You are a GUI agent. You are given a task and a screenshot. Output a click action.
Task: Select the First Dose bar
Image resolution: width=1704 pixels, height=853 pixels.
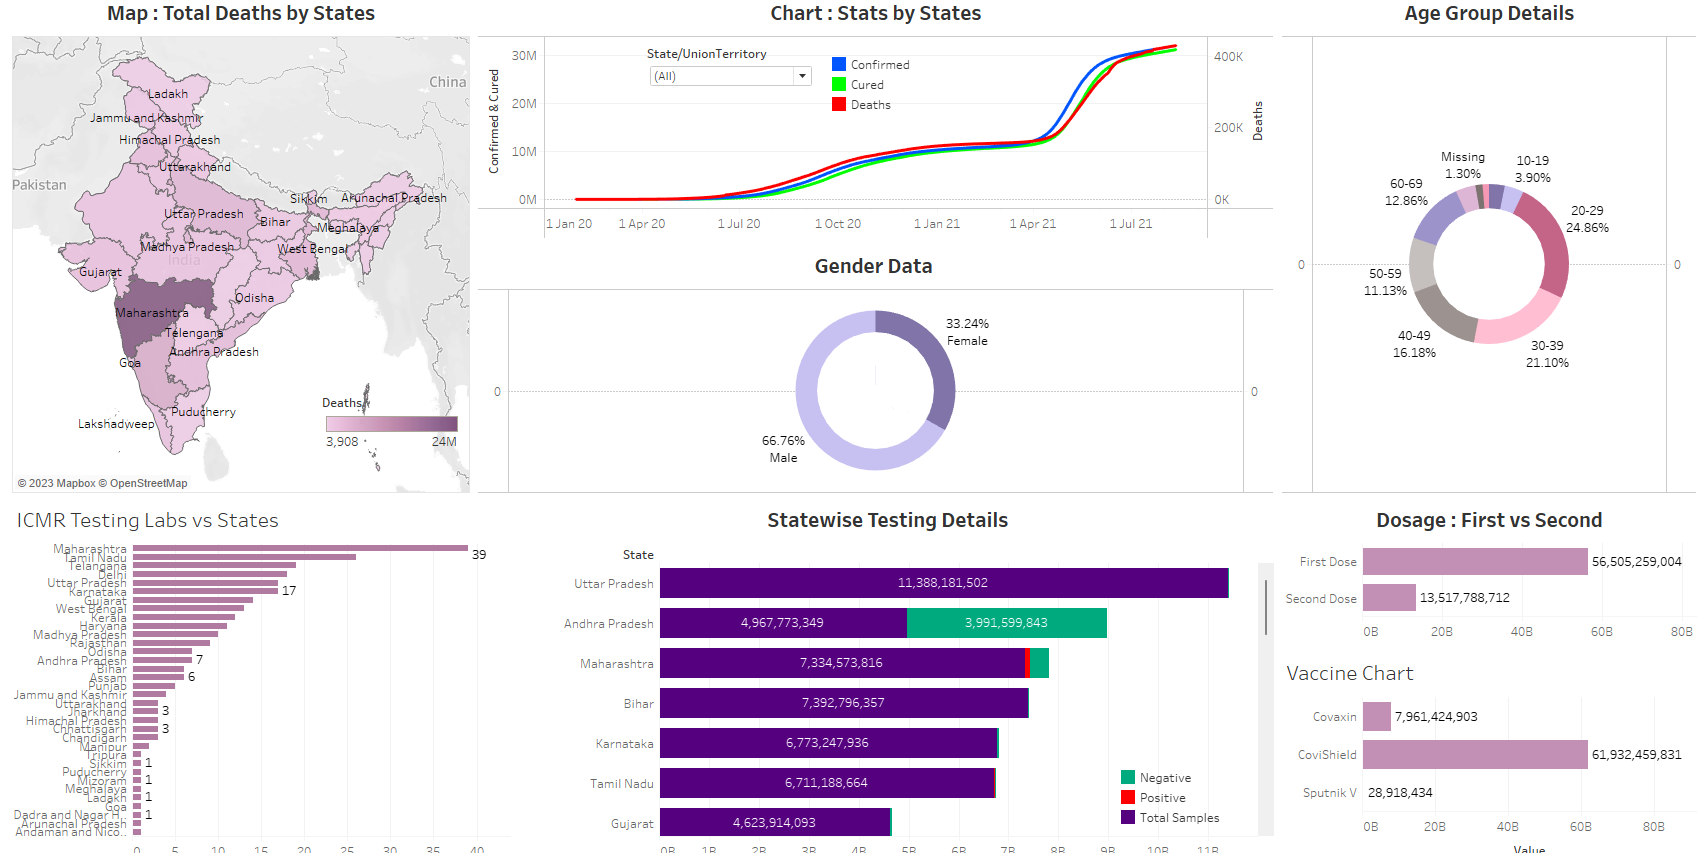1474,562
